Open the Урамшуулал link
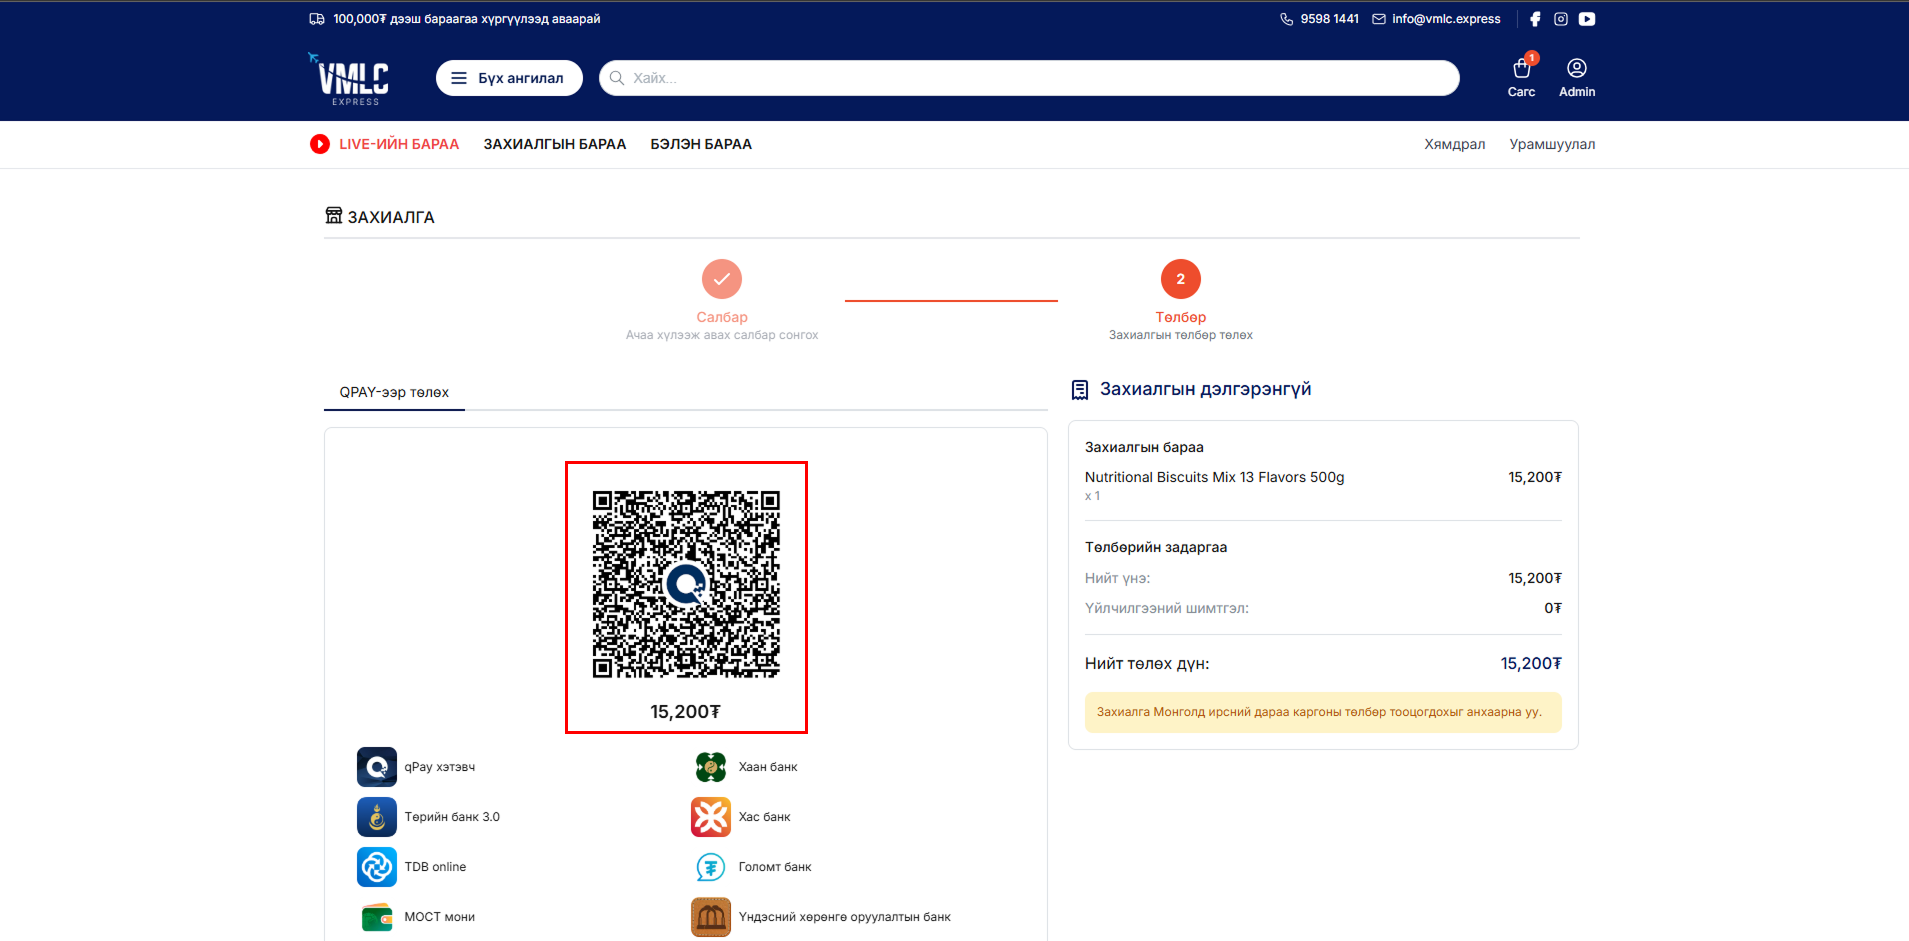Screen dimensions: 1909x941 click(x=1552, y=144)
